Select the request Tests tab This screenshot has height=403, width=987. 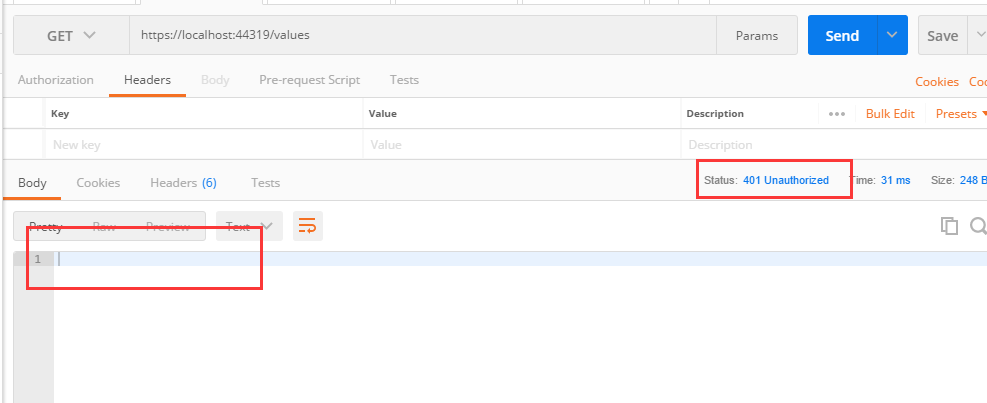pos(404,80)
